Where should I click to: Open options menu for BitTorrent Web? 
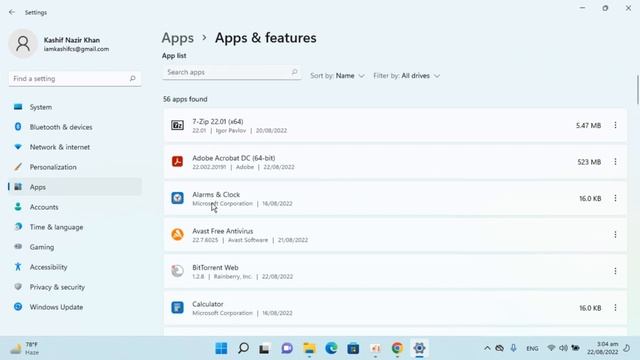pyautogui.click(x=615, y=271)
